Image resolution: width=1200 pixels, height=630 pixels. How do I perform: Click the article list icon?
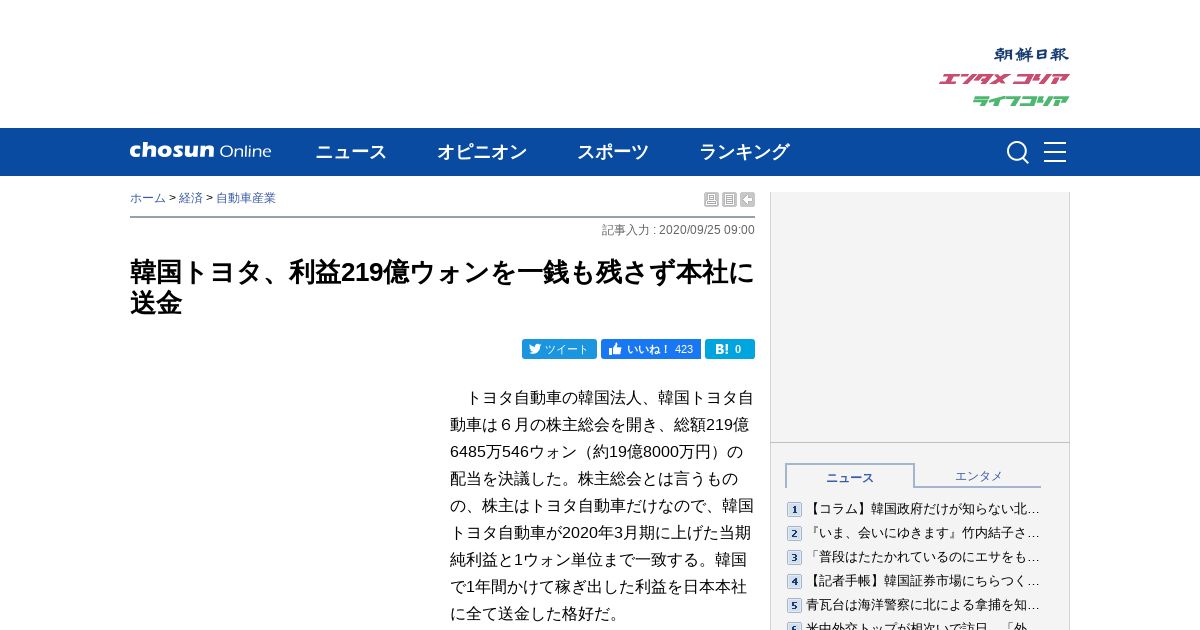coord(729,200)
